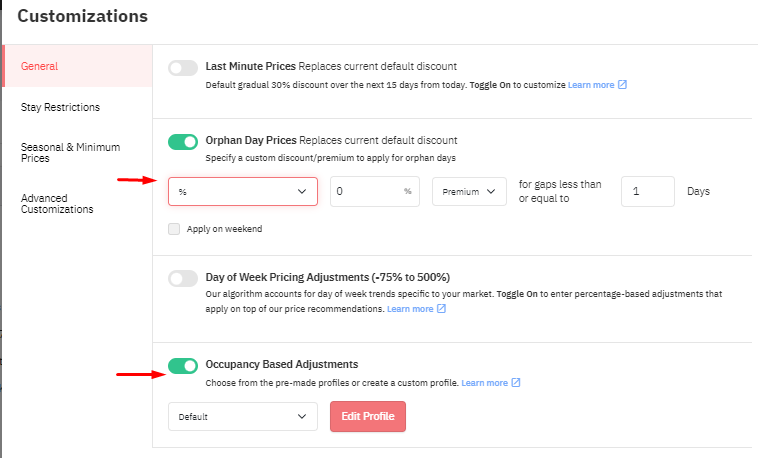Enable Day of Week Pricing Adjustments
The image size is (758, 458).
pos(183,279)
